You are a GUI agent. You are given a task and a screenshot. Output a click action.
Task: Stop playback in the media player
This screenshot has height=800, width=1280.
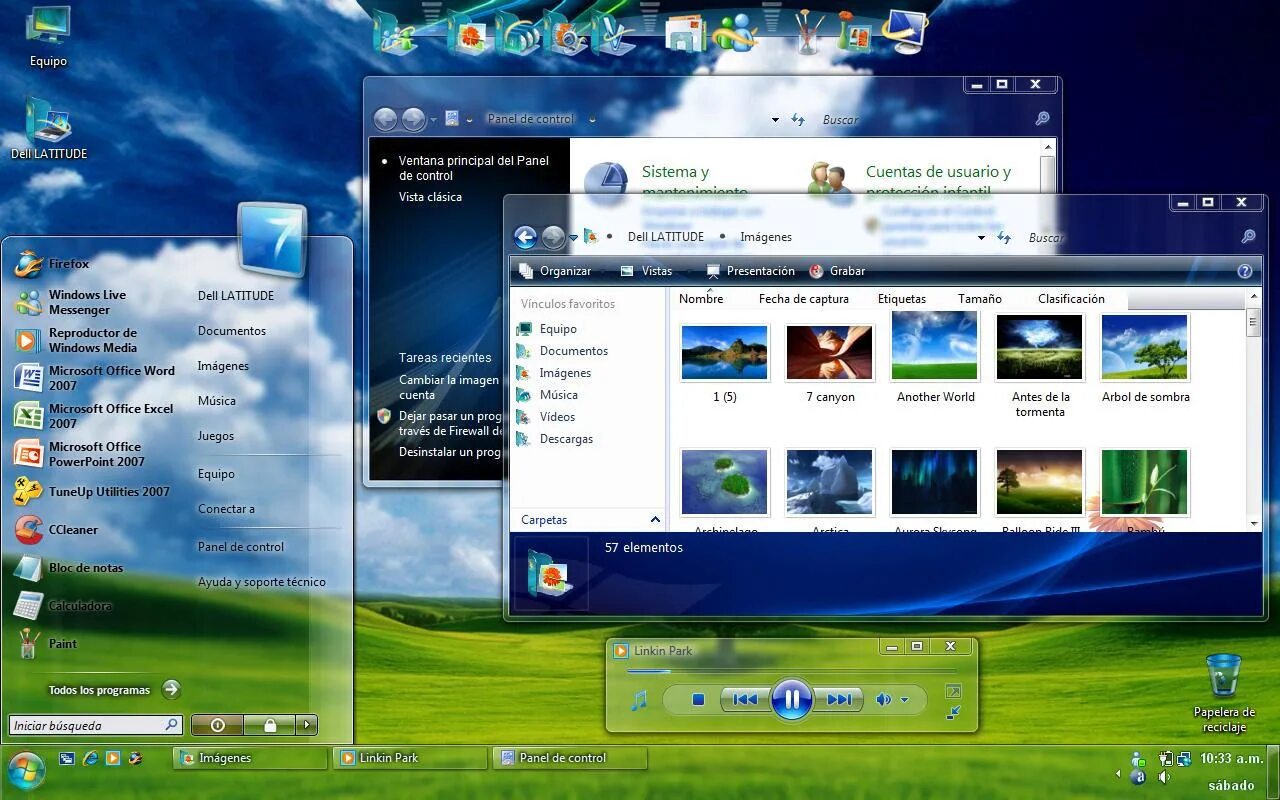point(699,700)
